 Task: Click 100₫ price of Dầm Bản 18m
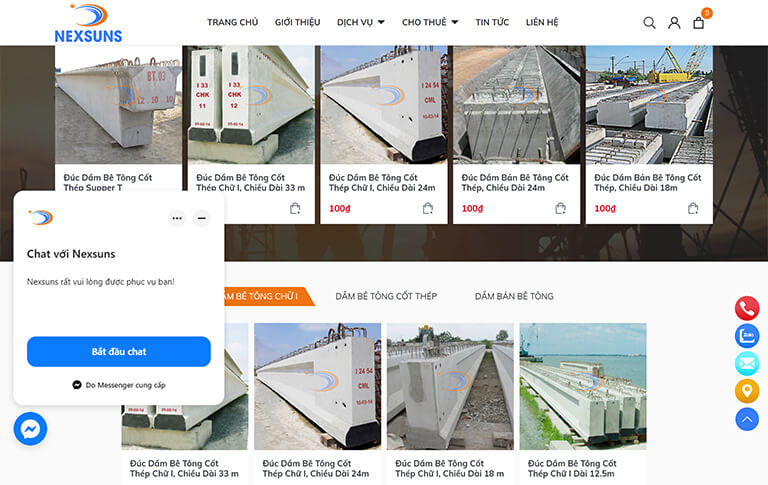[605, 209]
